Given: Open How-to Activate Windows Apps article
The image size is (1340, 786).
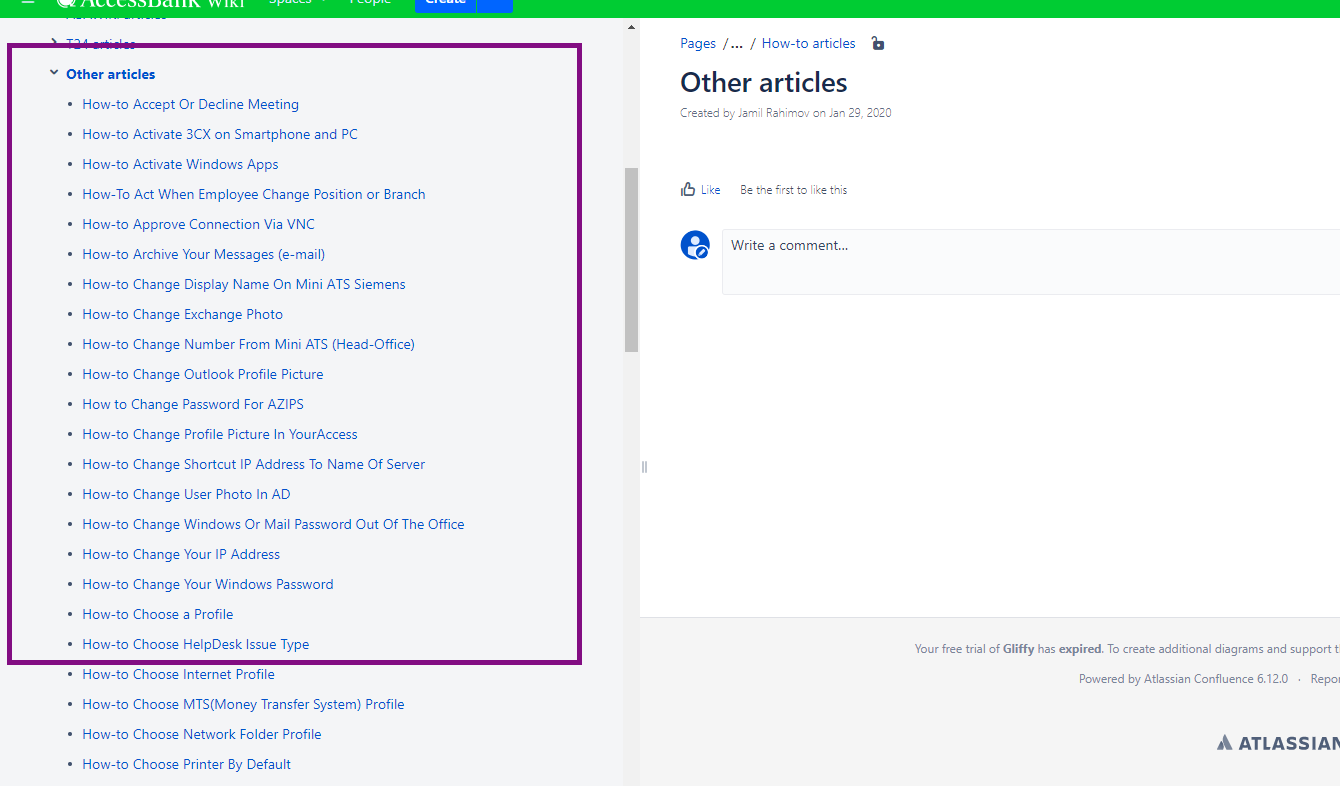Looking at the screenshot, I should (x=181, y=164).
